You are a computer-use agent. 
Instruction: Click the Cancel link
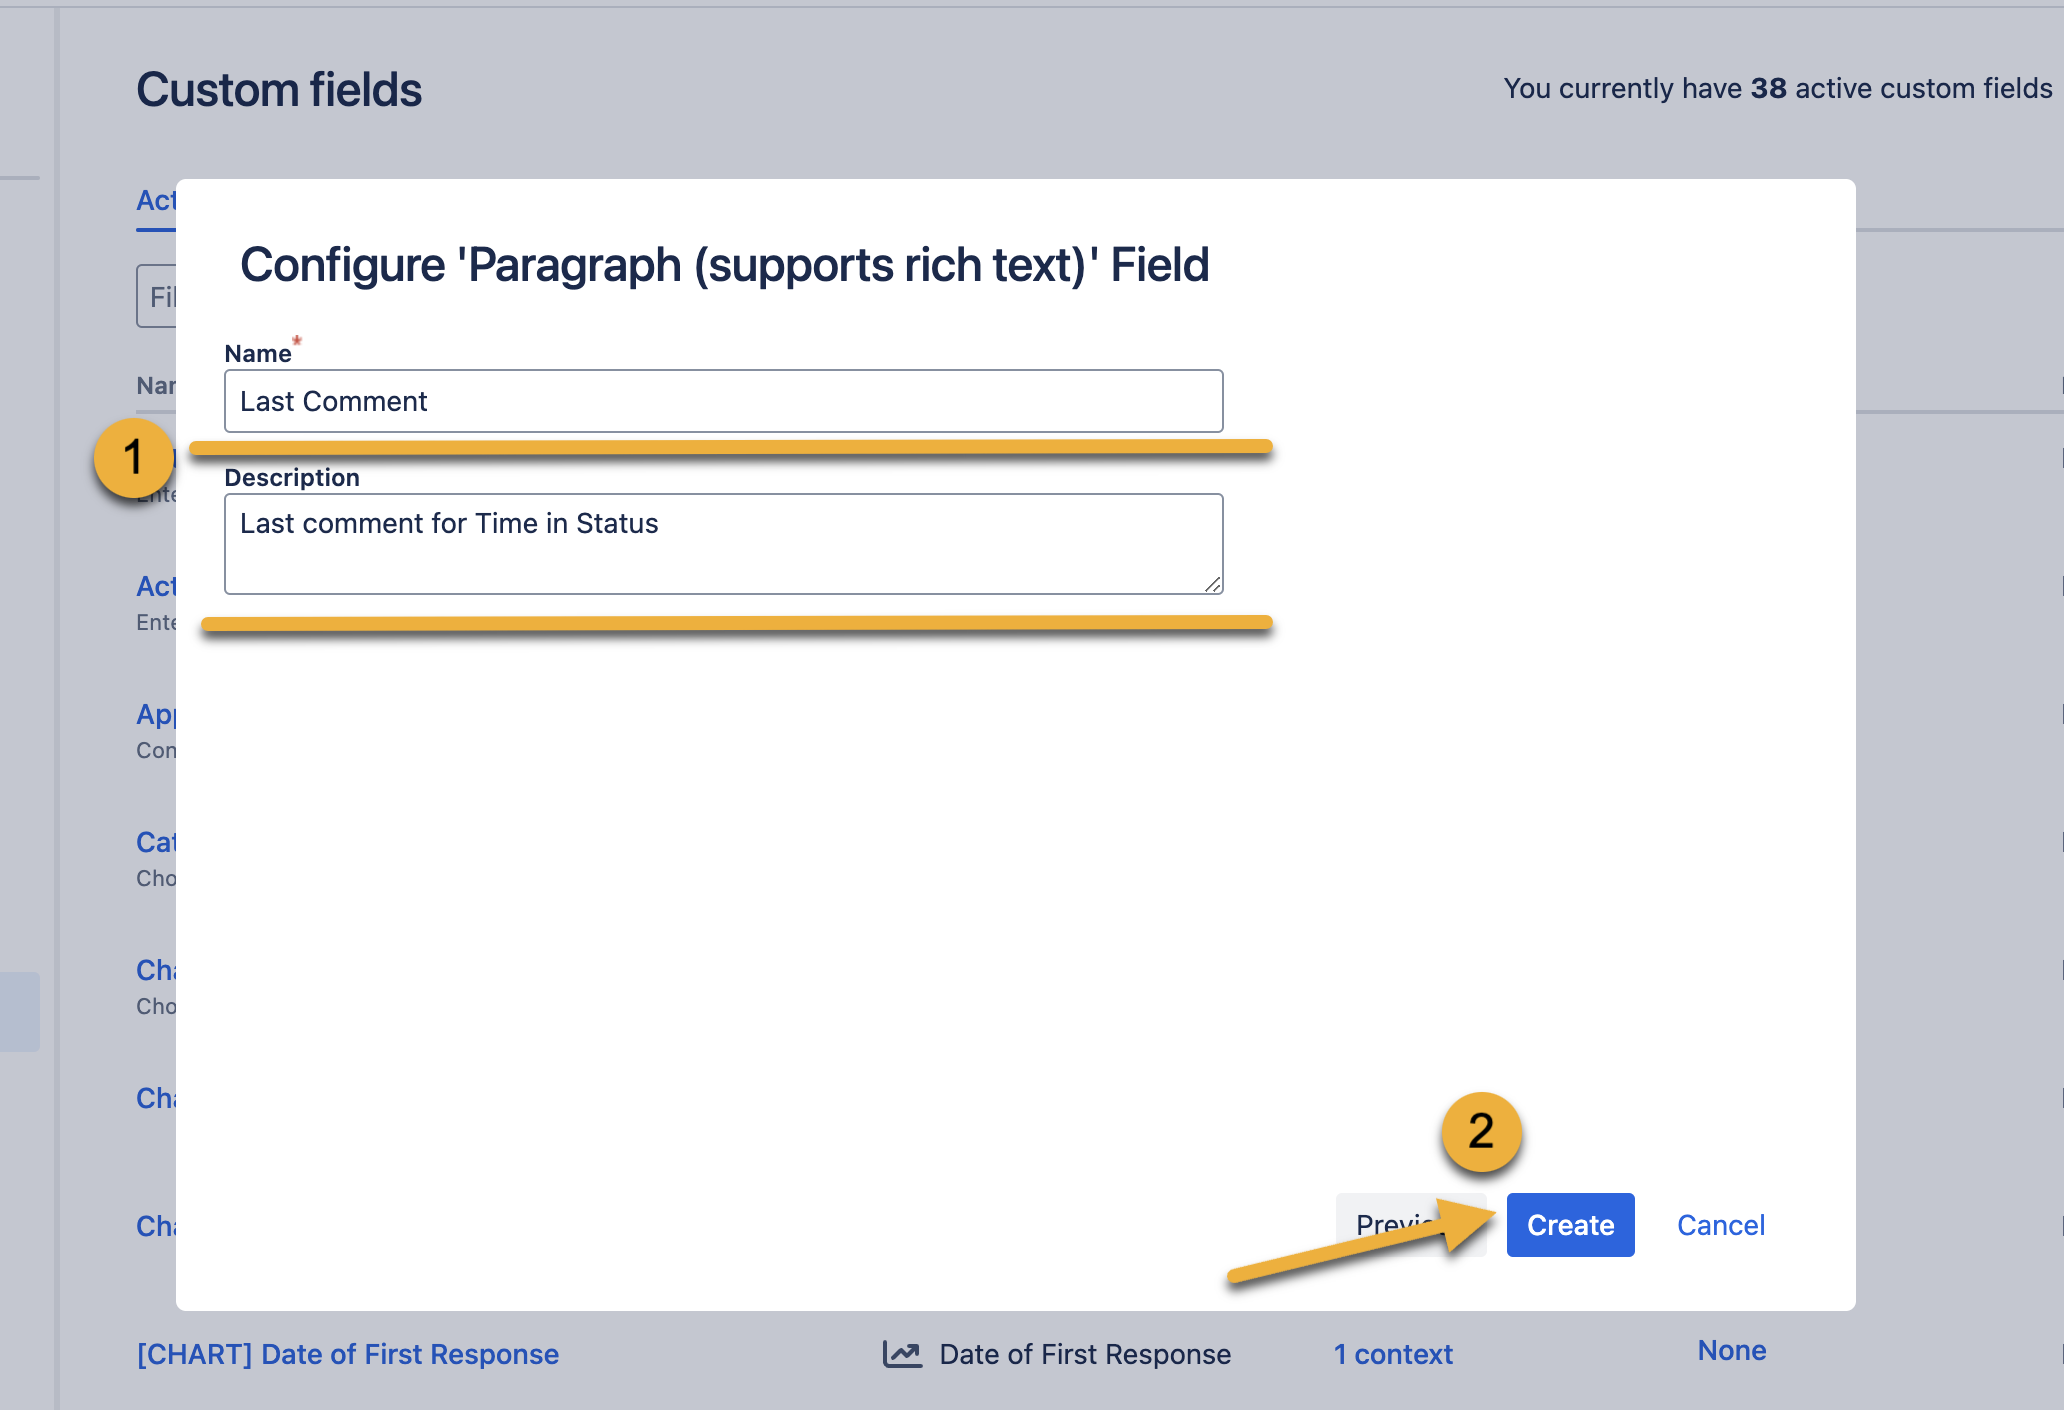[x=1719, y=1225]
